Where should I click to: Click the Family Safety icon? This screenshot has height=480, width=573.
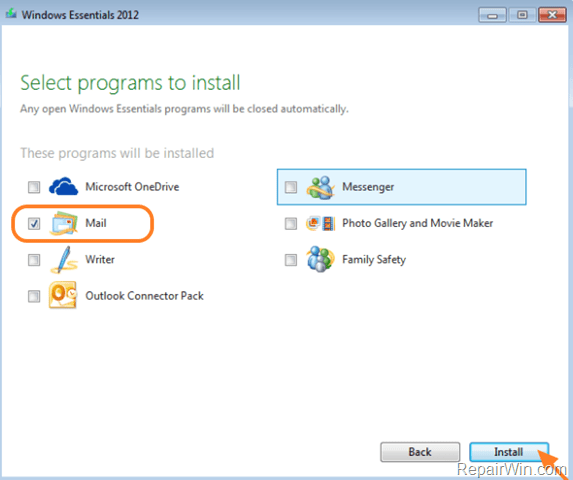(320, 259)
